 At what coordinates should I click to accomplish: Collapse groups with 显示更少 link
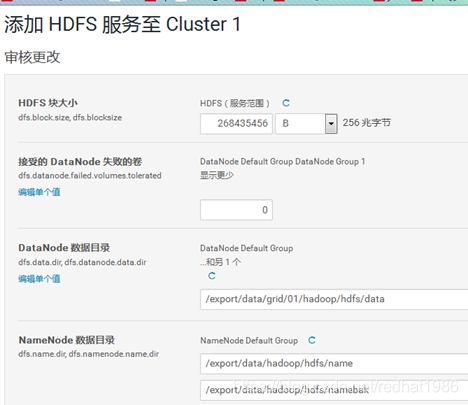click(217, 175)
